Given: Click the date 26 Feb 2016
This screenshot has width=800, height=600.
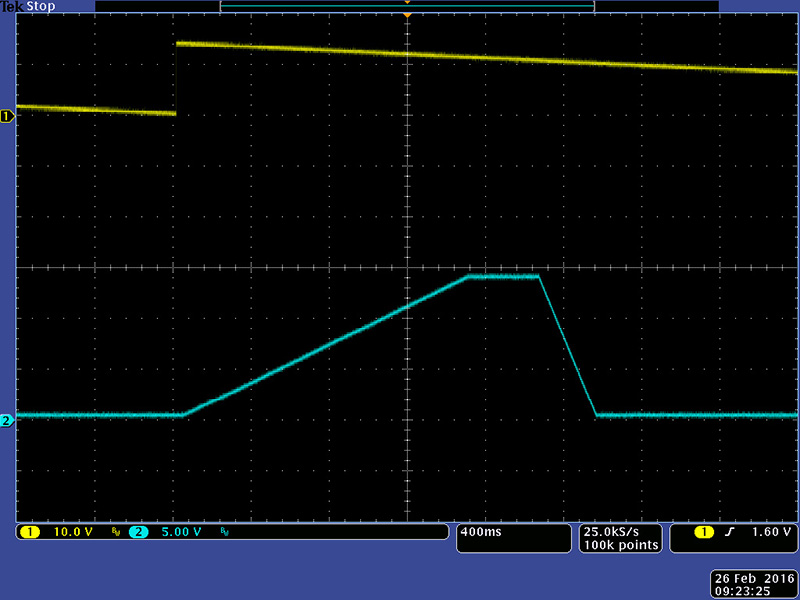Looking at the screenshot, I should (753, 578).
